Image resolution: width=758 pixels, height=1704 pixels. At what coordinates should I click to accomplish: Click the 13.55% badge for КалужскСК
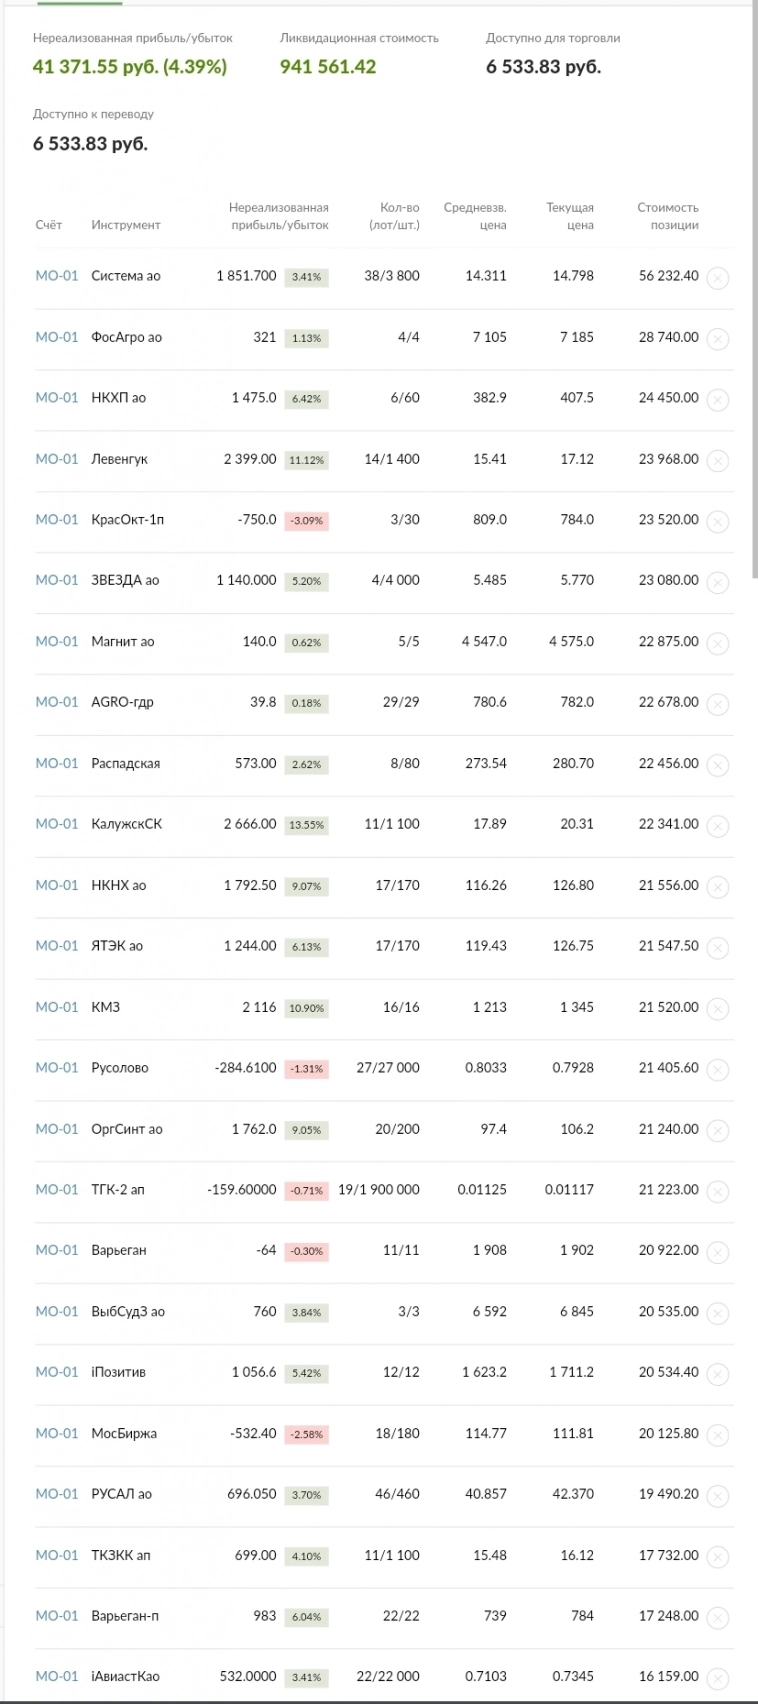coord(306,825)
